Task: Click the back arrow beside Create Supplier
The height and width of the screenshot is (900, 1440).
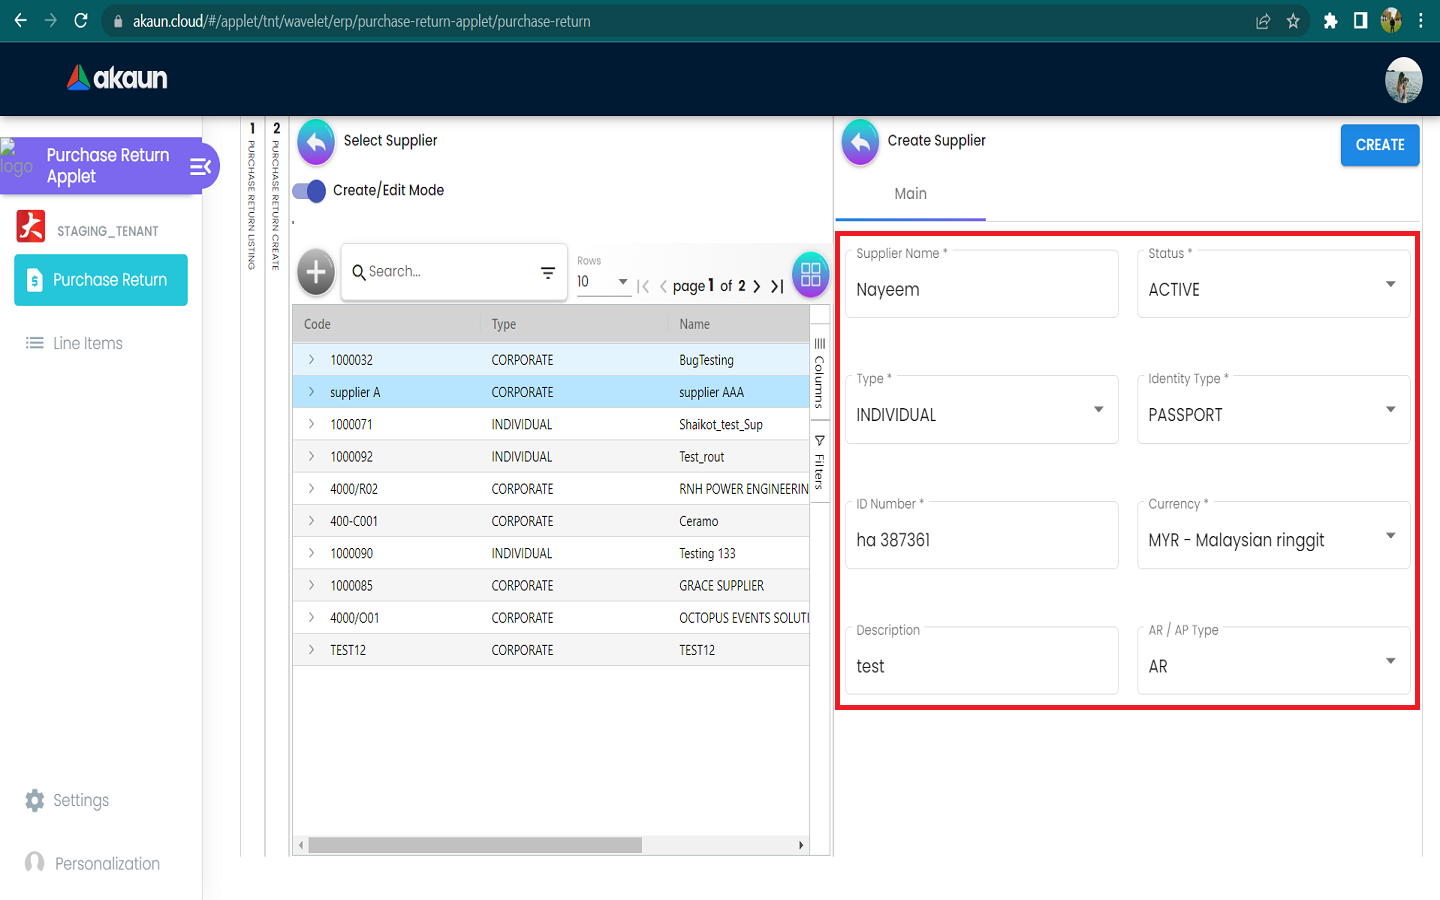Action: 860,142
